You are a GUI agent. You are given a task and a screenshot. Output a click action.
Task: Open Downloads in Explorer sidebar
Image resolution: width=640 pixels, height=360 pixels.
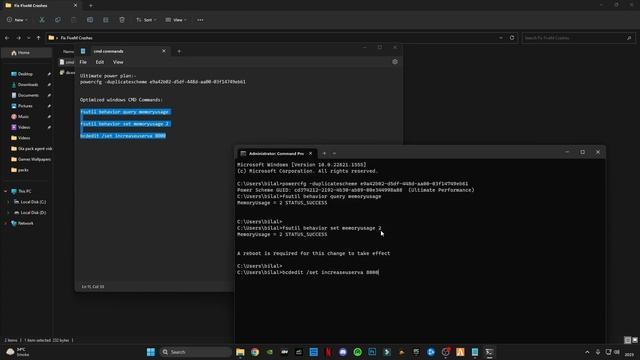(x=27, y=84)
